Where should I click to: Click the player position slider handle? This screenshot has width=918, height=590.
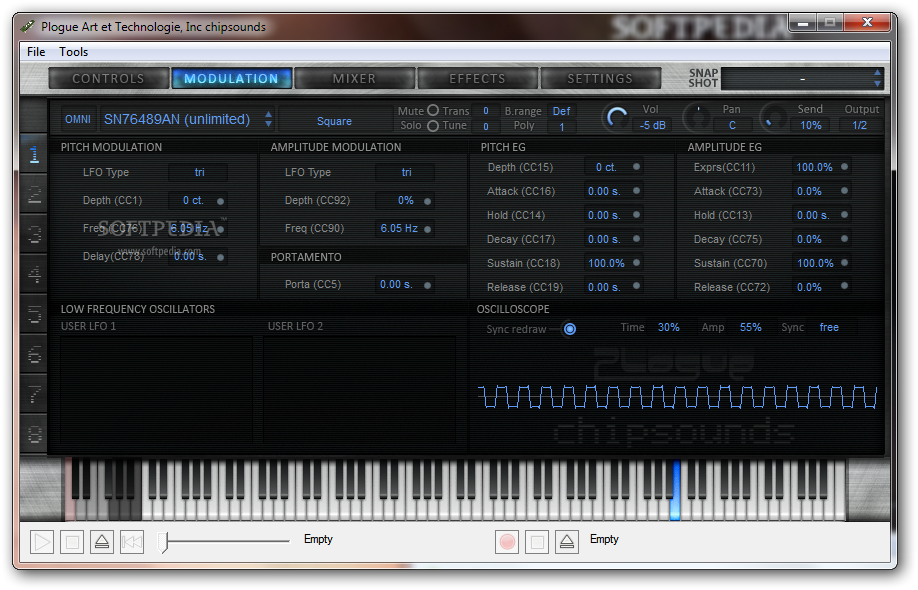[163, 542]
